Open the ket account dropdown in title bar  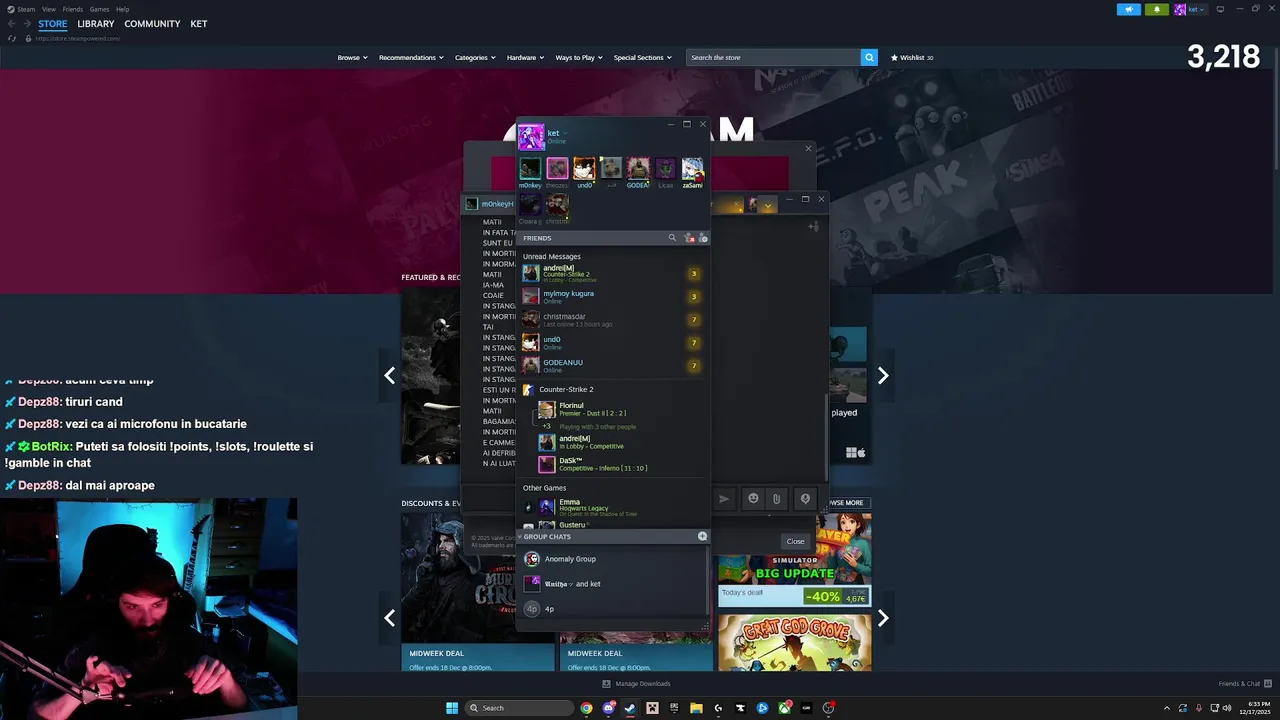pos(1190,9)
